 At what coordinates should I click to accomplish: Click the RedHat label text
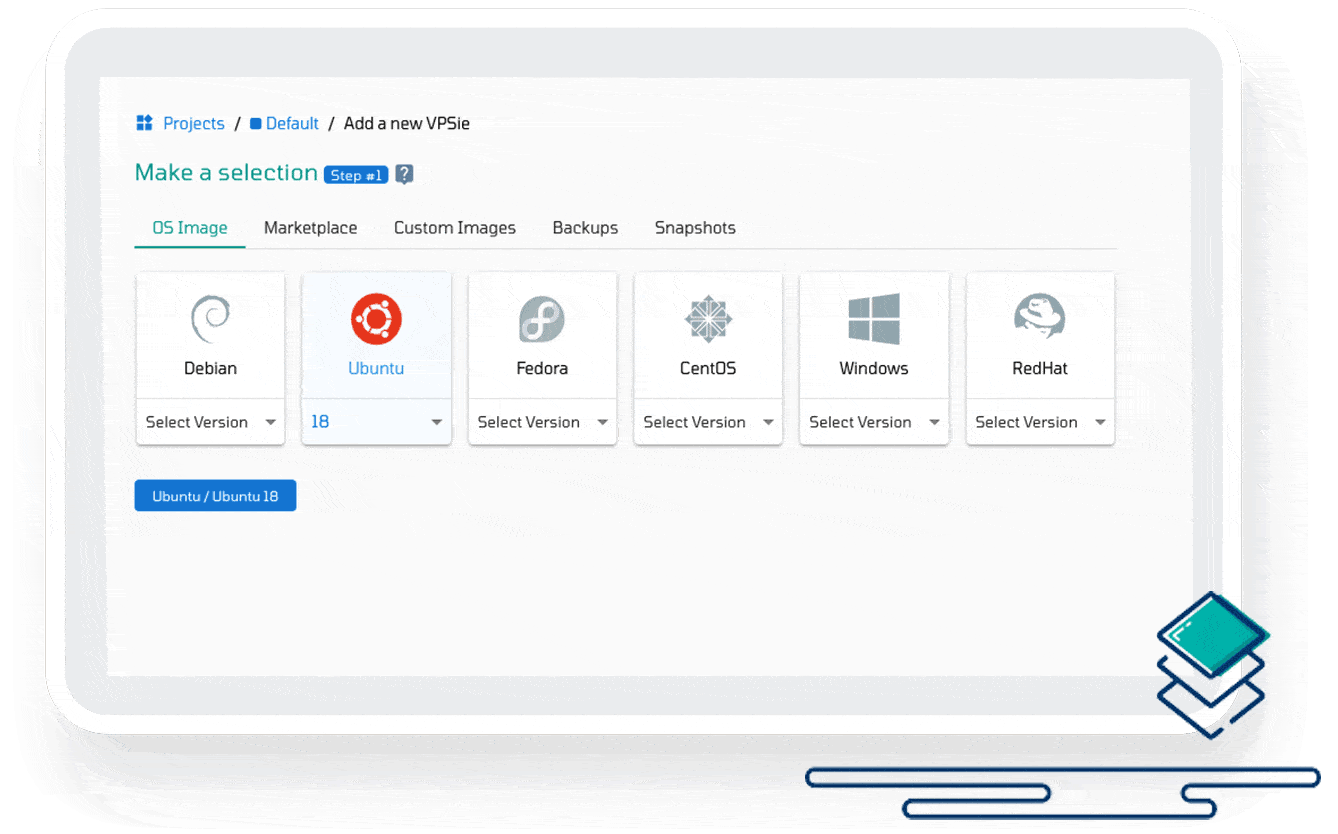pos(1040,368)
